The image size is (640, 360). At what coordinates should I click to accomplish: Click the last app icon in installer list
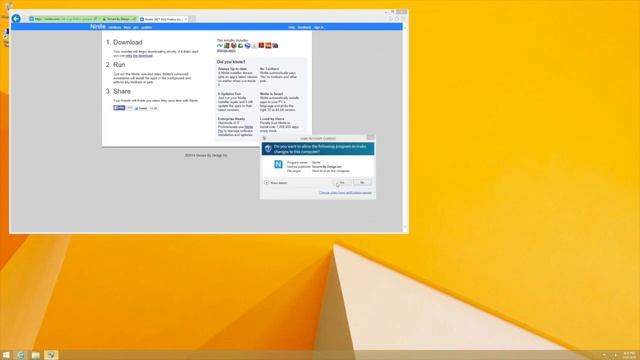click(x=275, y=45)
